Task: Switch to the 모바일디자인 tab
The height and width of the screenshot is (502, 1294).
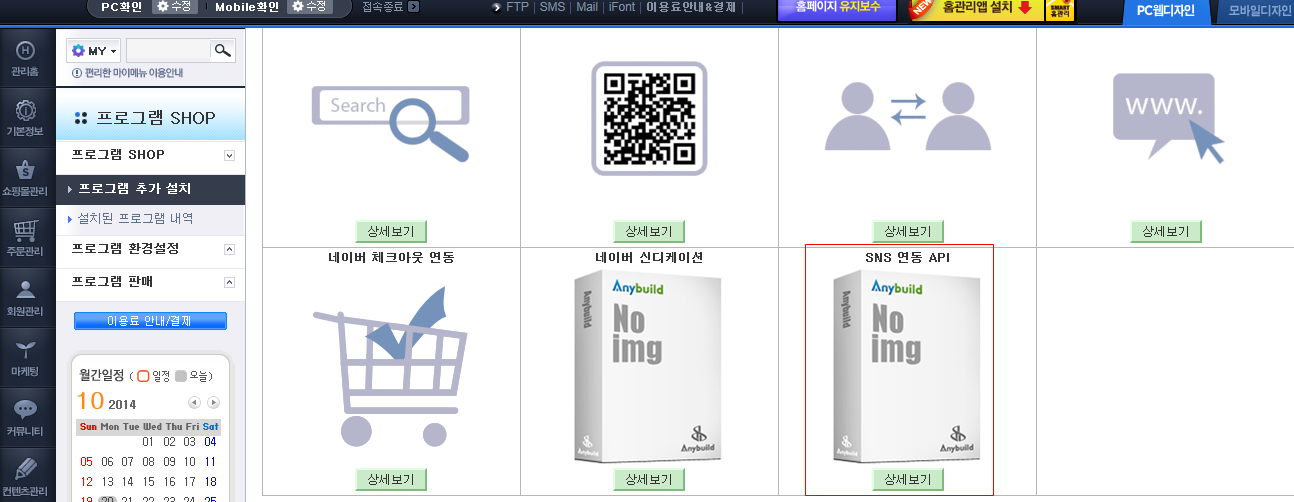Action: point(1253,11)
